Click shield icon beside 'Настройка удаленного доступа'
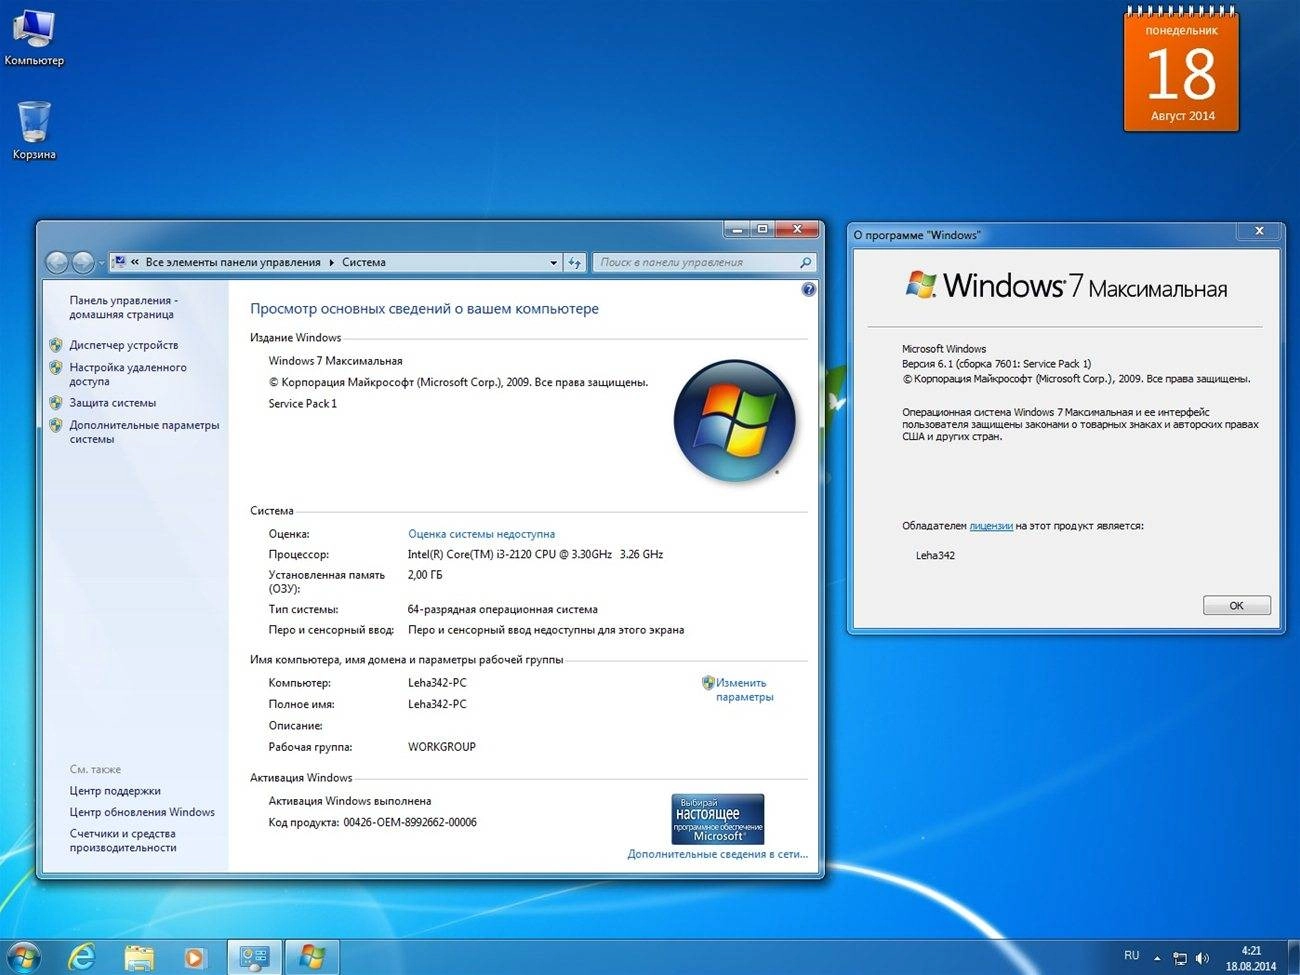 coord(56,367)
